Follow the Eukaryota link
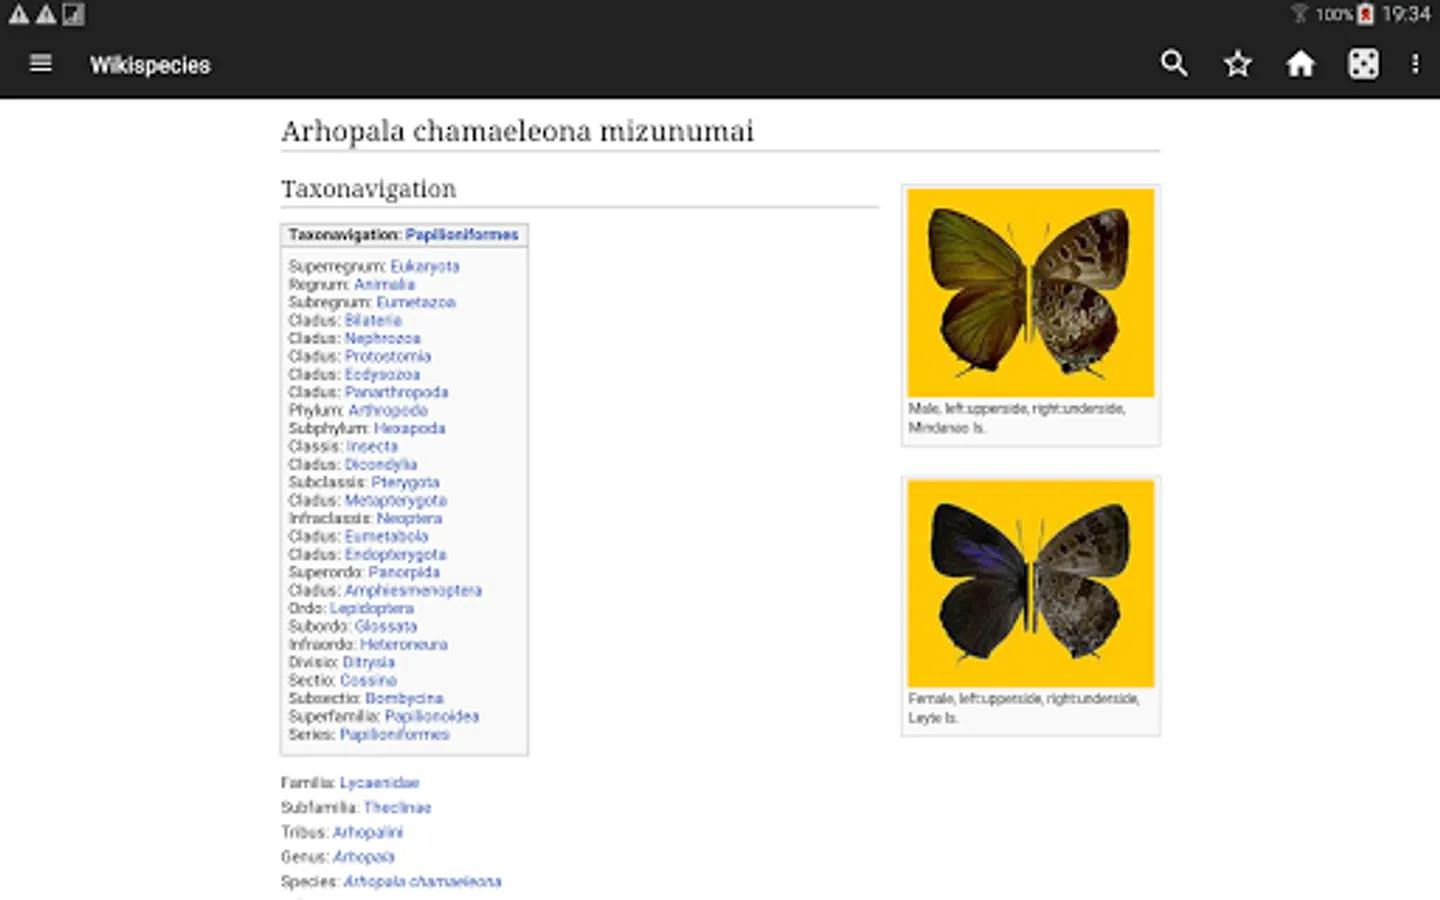 point(425,266)
